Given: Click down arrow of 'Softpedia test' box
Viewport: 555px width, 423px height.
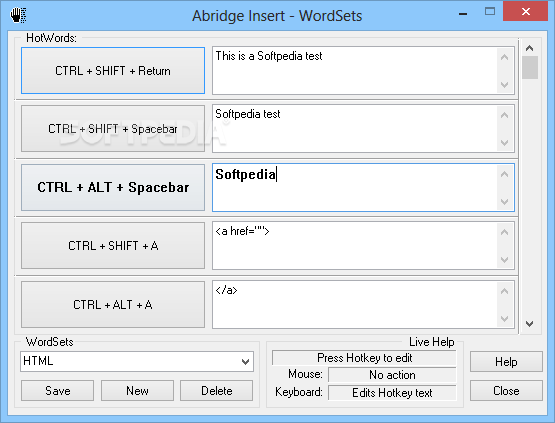Looking at the screenshot, I should (x=505, y=143).
